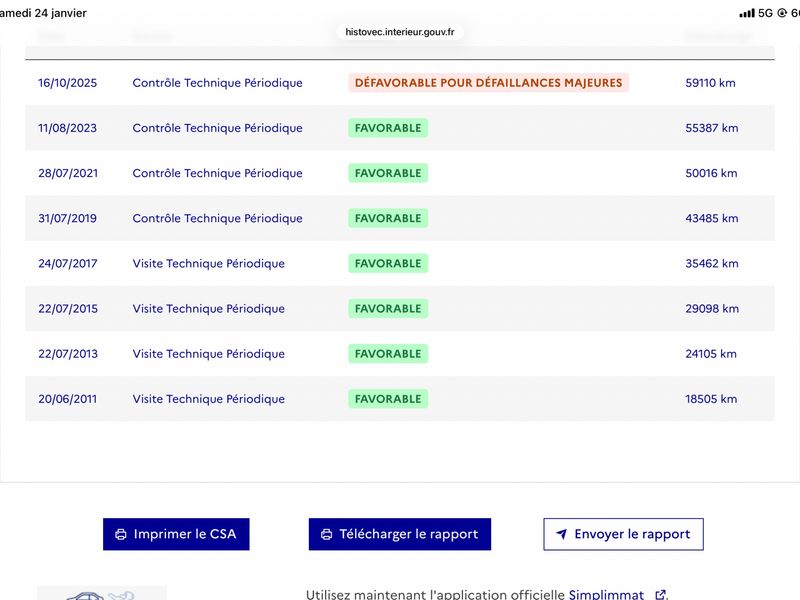The height and width of the screenshot is (600, 800).
Task: Click Contrôle Technique Périodique in the 31/07/2019 row
Action: (217, 218)
